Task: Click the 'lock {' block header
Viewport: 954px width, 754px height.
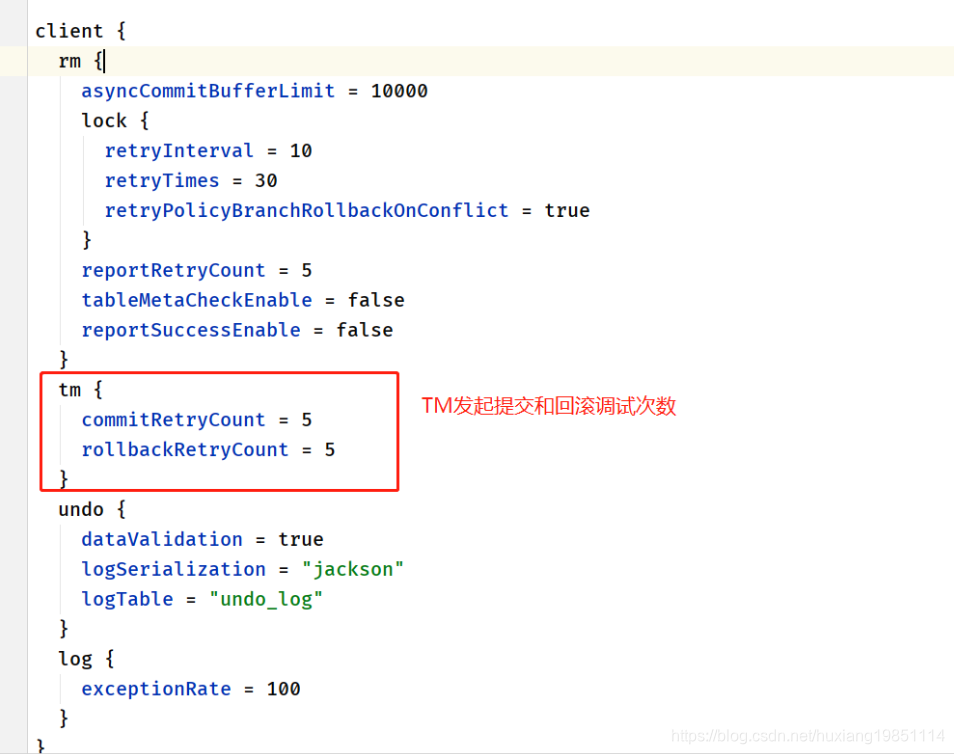Action: pos(115,120)
